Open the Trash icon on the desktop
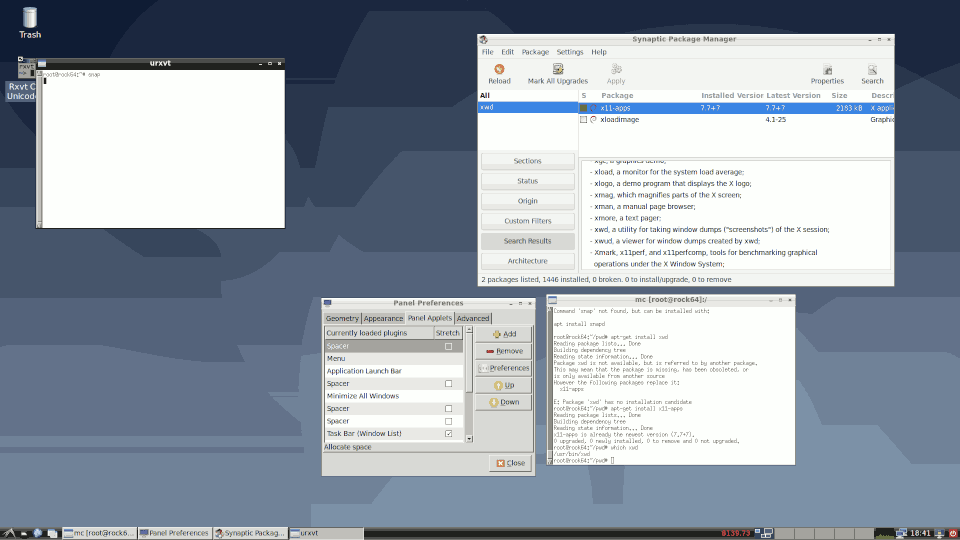Screen dimensions: 960x540 tap(30, 17)
